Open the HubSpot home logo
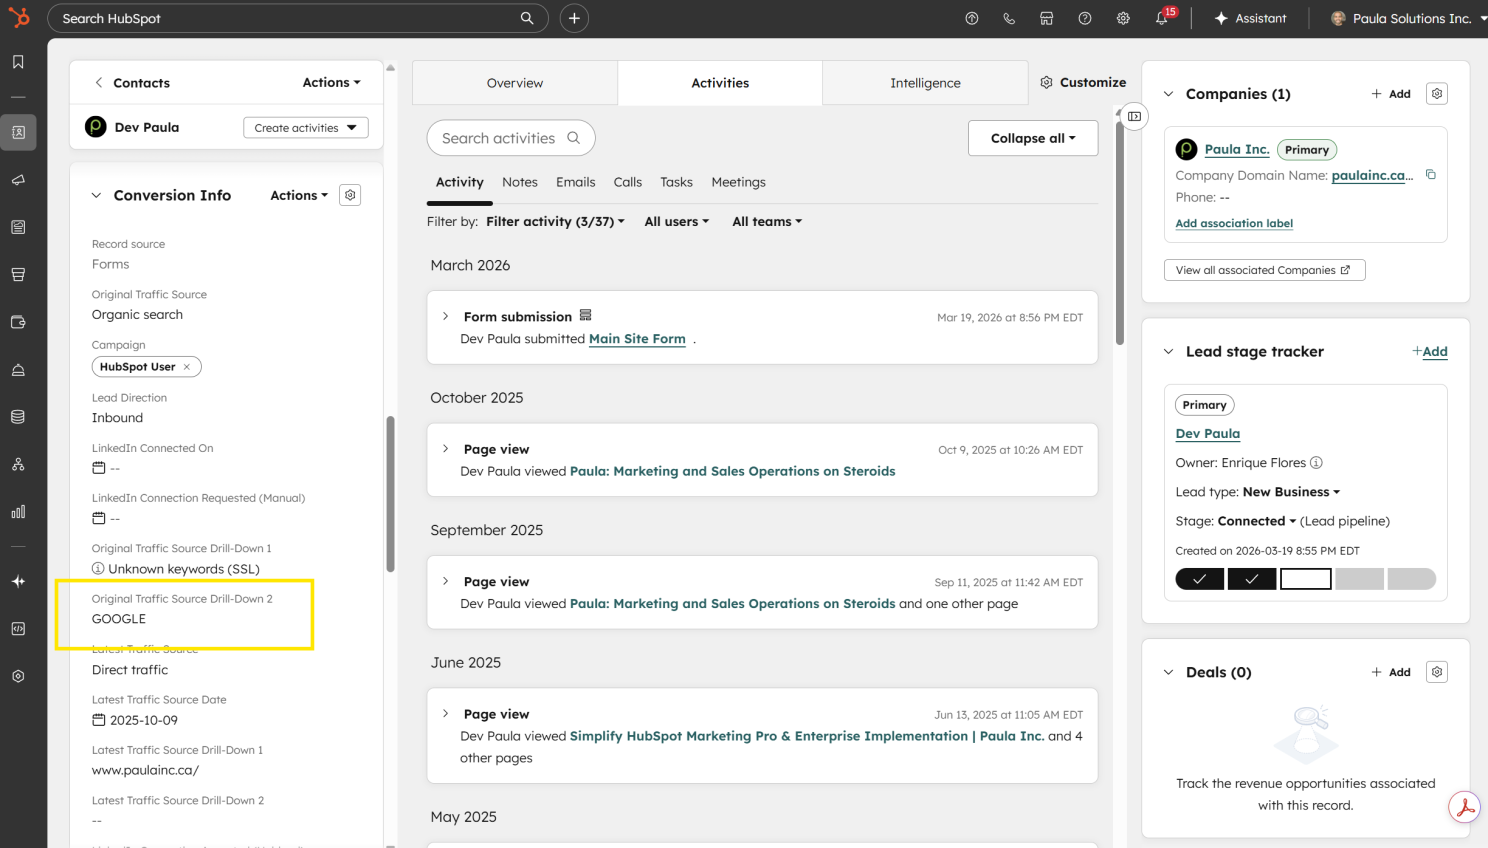The height and width of the screenshot is (848, 1488). point(19,18)
